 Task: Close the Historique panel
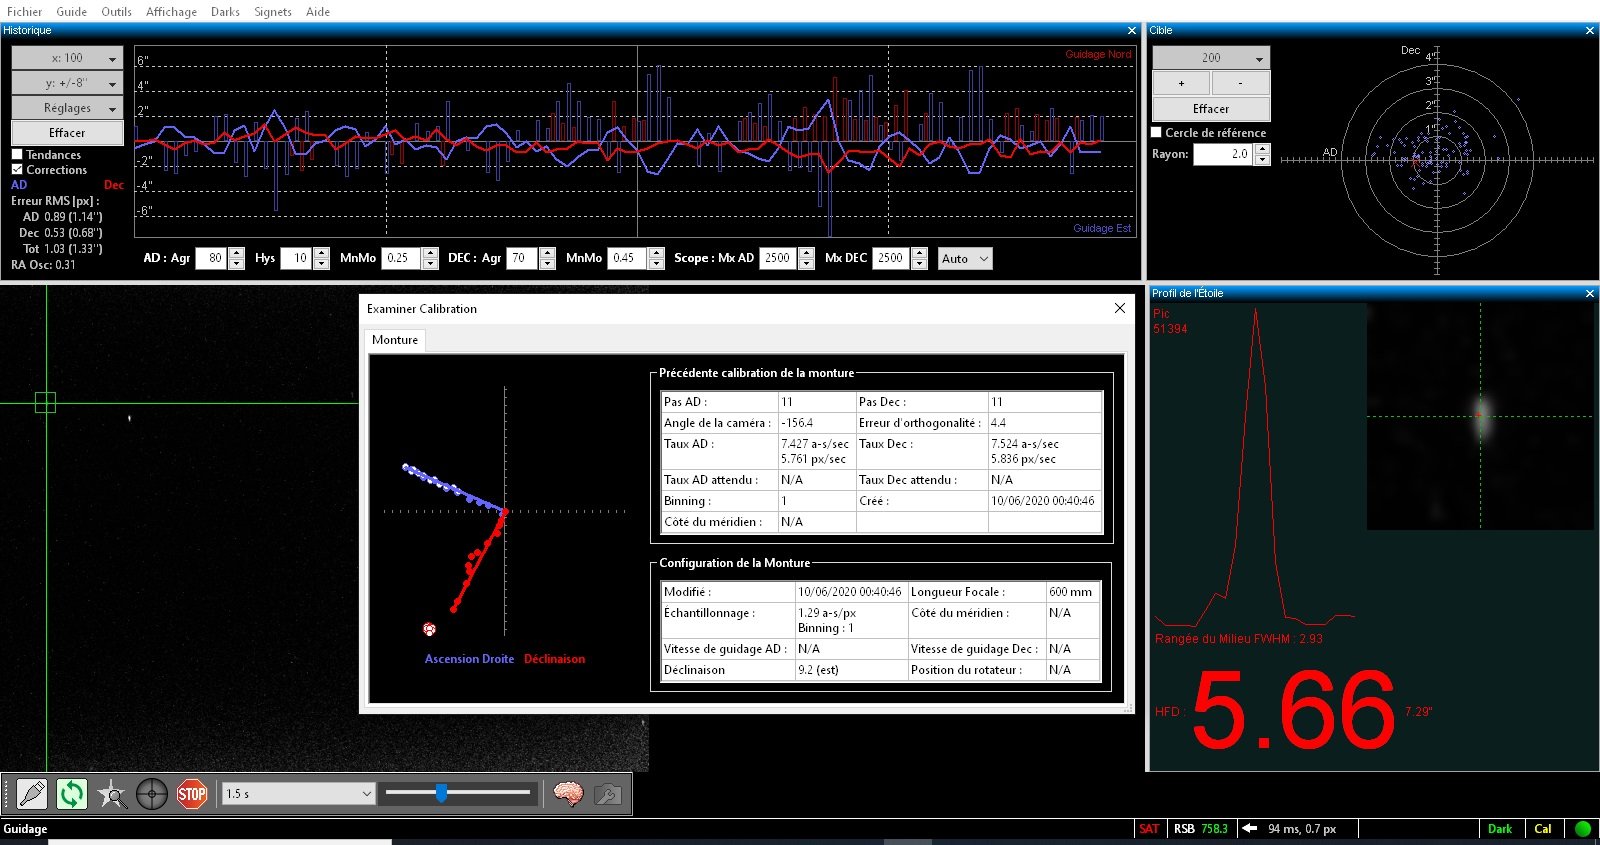[1132, 31]
